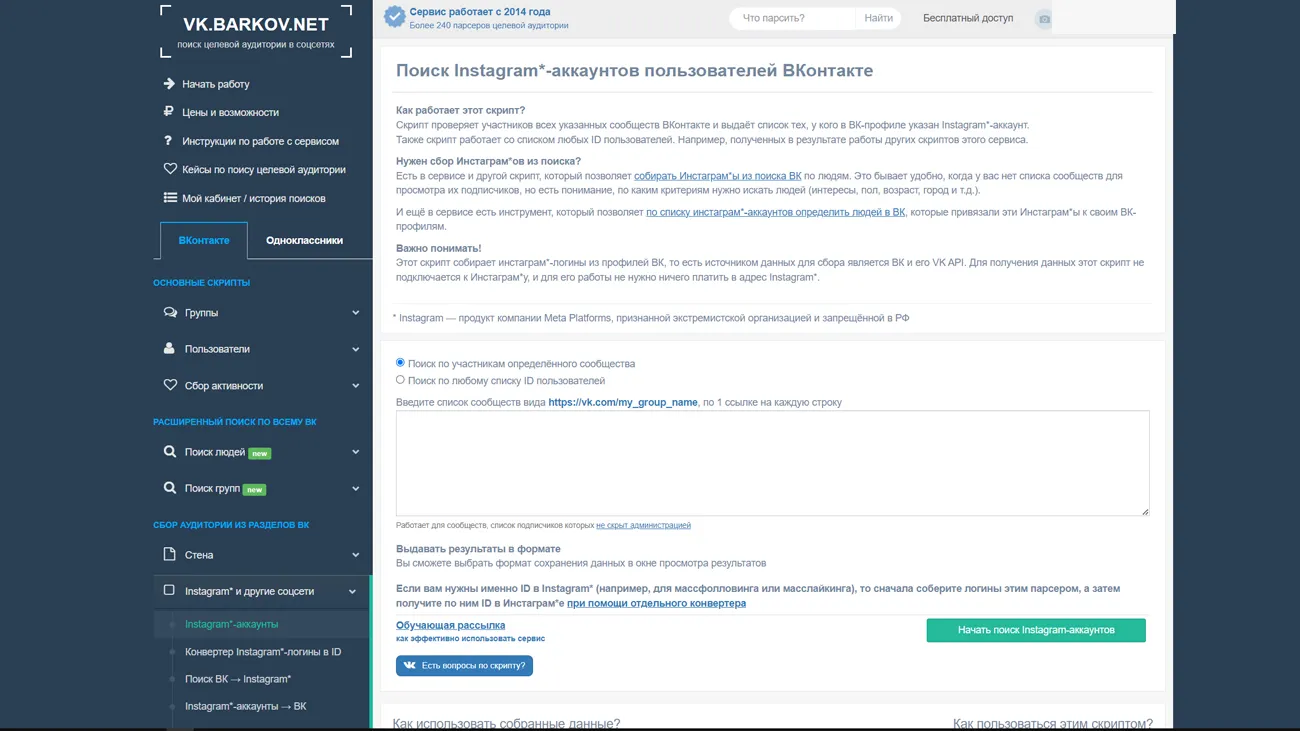Expand the Сбор активности chevron
This screenshot has height=731, width=1300.
pyautogui.click(x=355, y=386)
